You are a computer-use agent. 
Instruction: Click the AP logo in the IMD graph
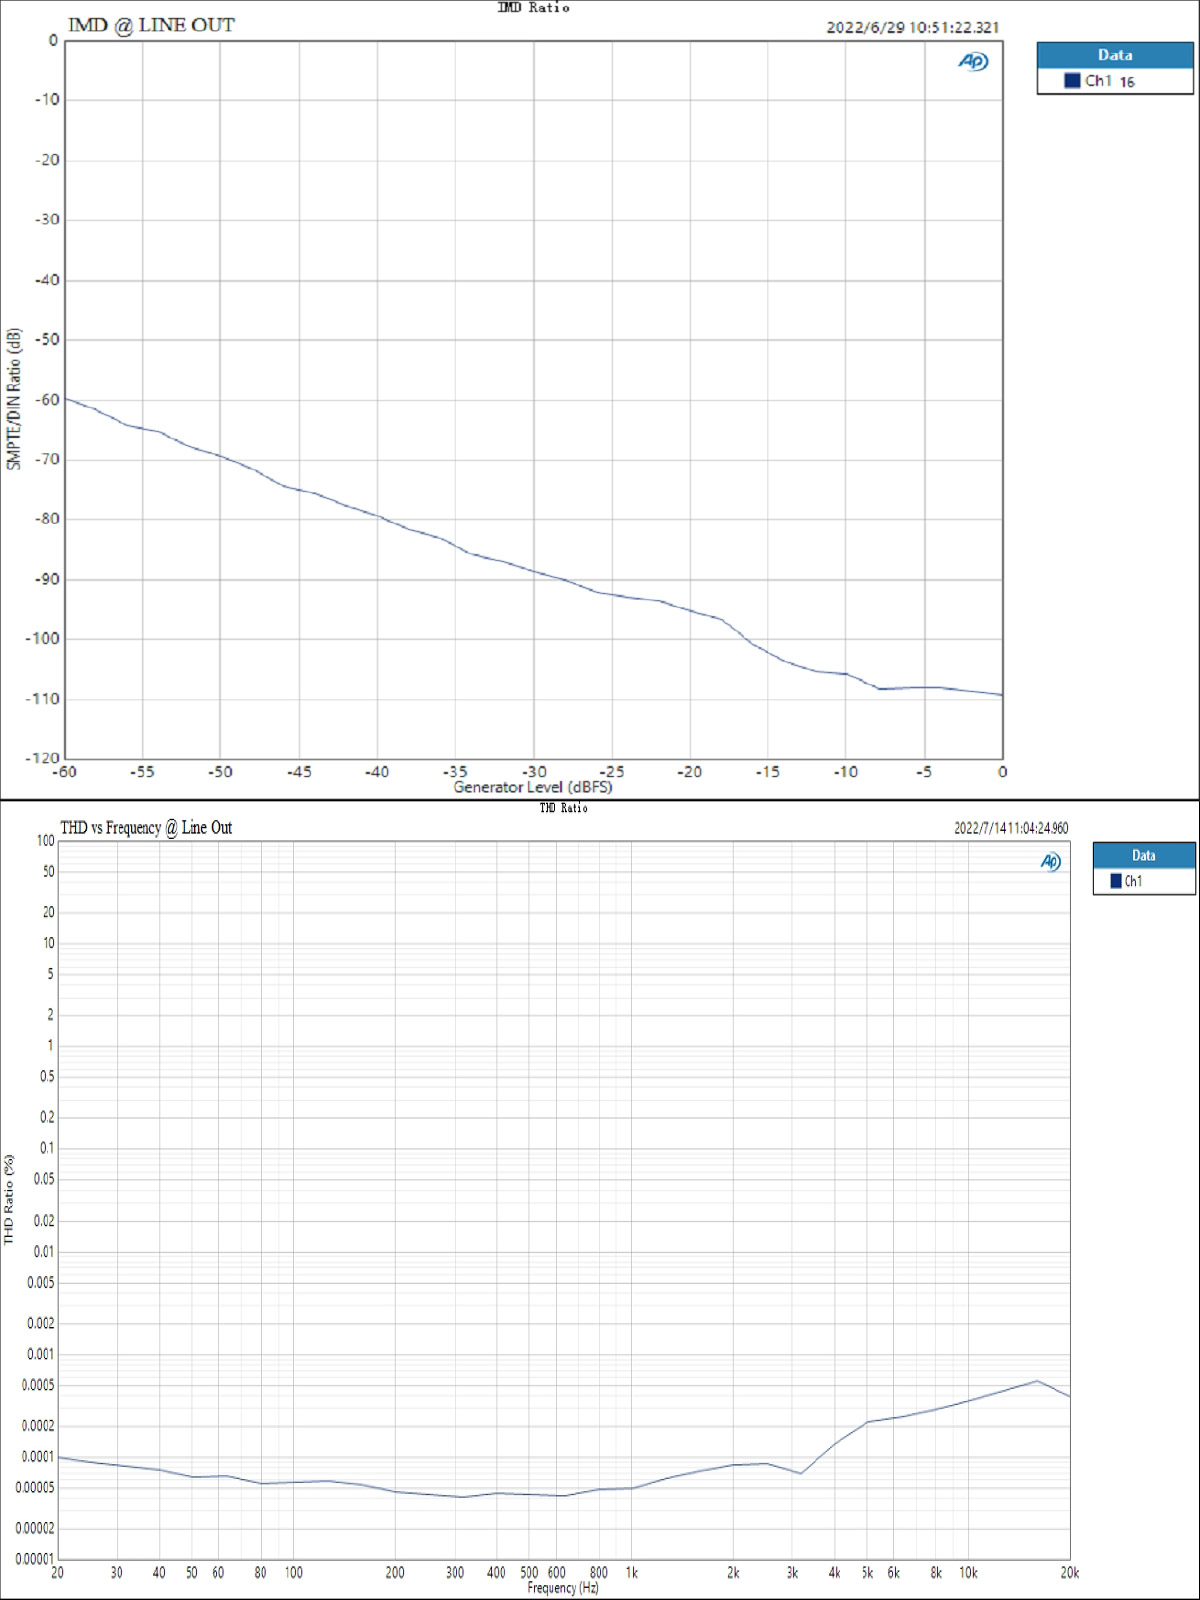pos(973,62)
